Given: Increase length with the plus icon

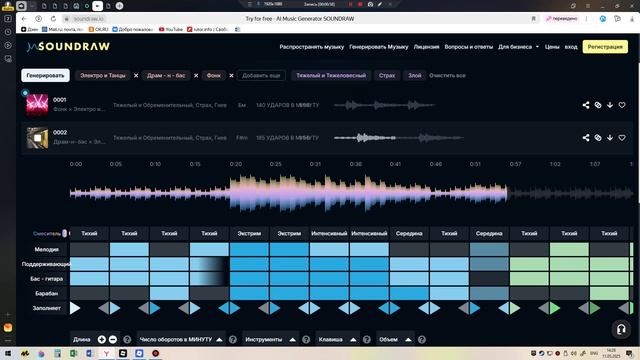Looking at the screenshot, I should point(102,339).
